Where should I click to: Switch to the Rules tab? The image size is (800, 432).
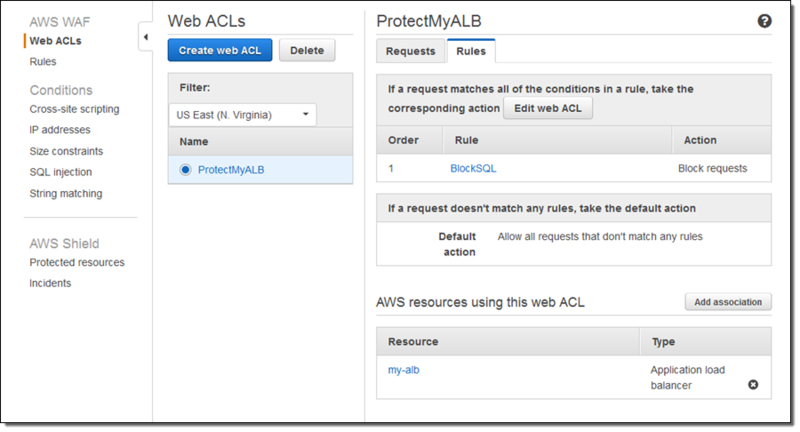[471, 51]
